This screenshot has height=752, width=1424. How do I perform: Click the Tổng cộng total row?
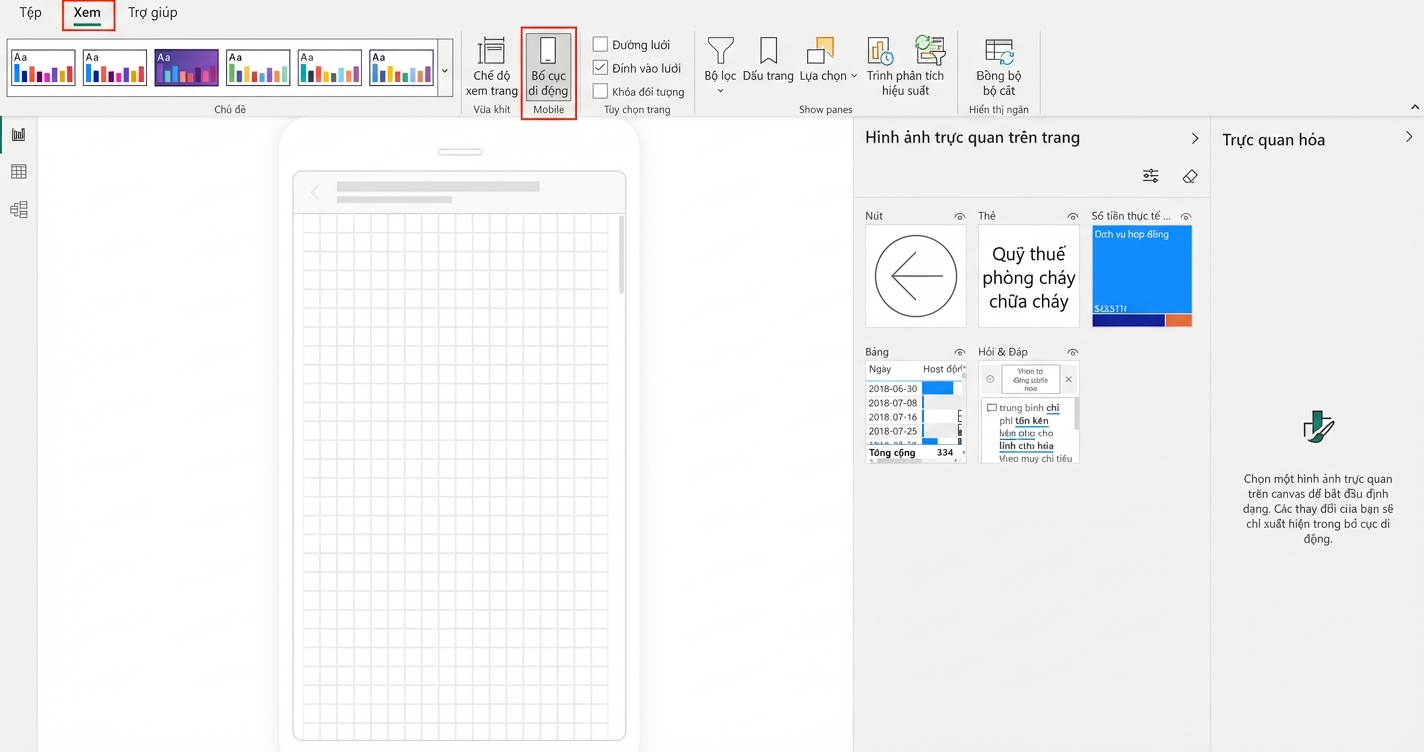(x=914, y=453)
